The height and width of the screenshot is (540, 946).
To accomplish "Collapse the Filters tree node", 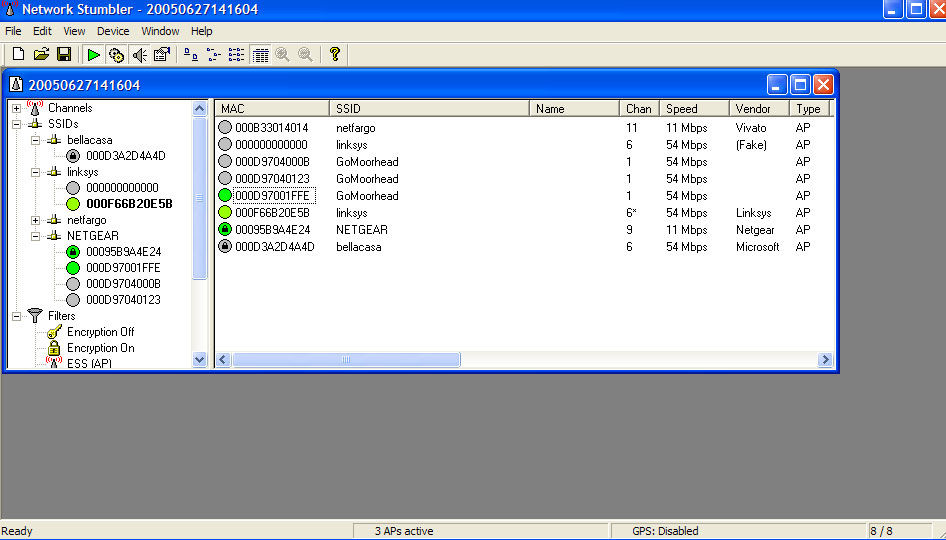I will [16, 316].
